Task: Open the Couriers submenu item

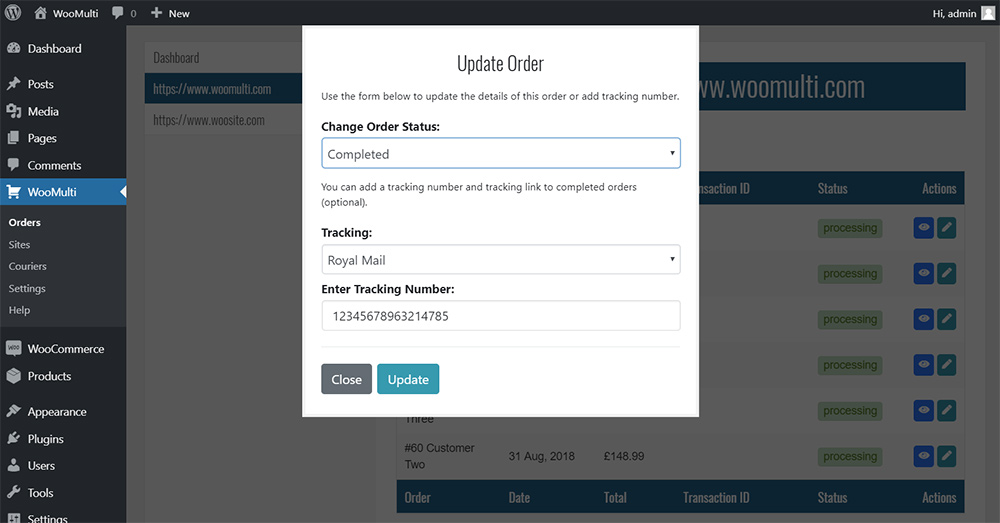Action: click(x=28, y=266)
